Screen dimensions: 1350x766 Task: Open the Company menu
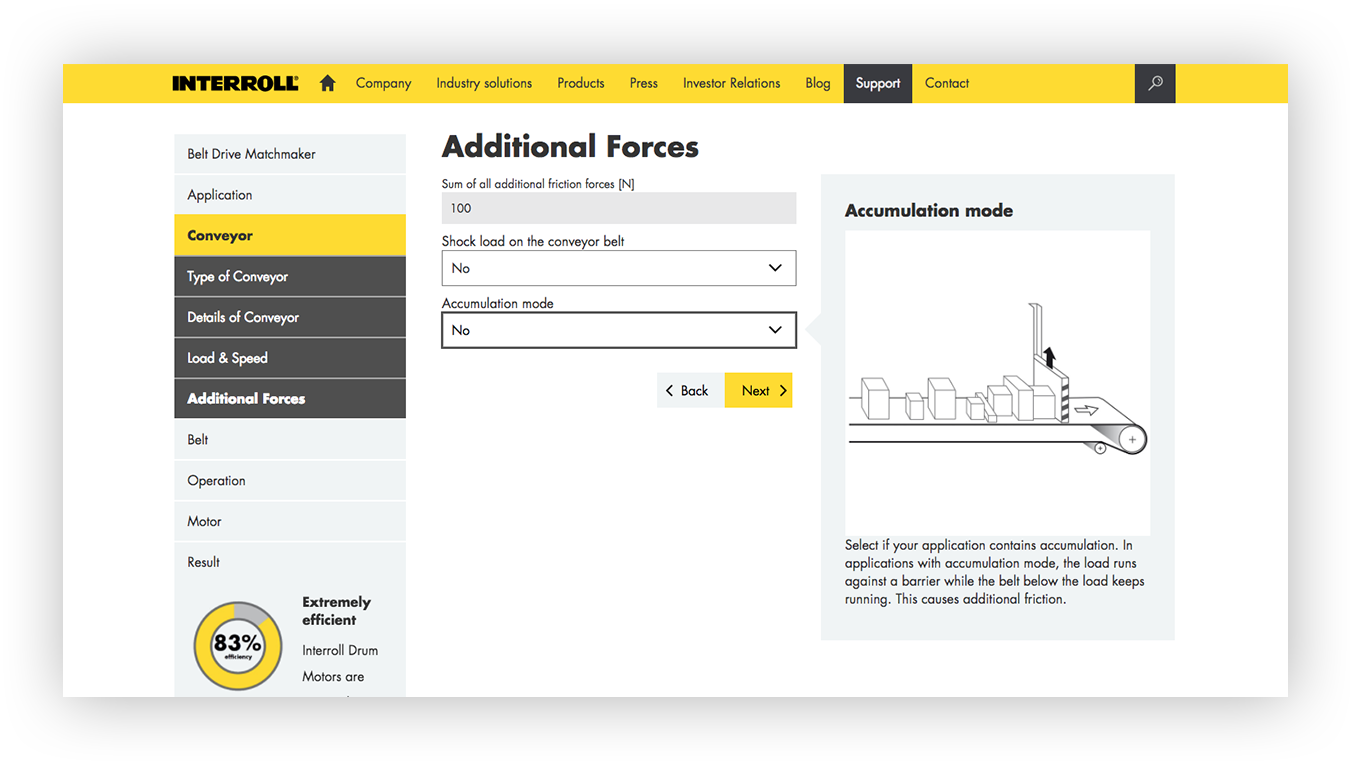click(383, 84)
